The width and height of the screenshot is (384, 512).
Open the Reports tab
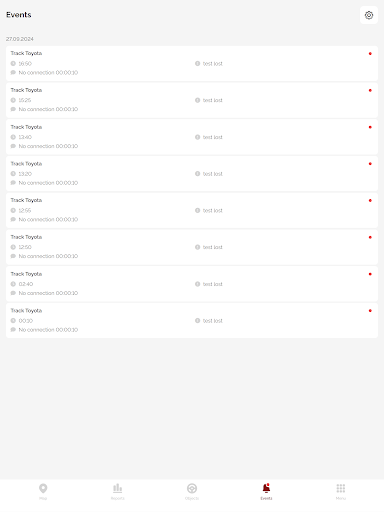117,491
